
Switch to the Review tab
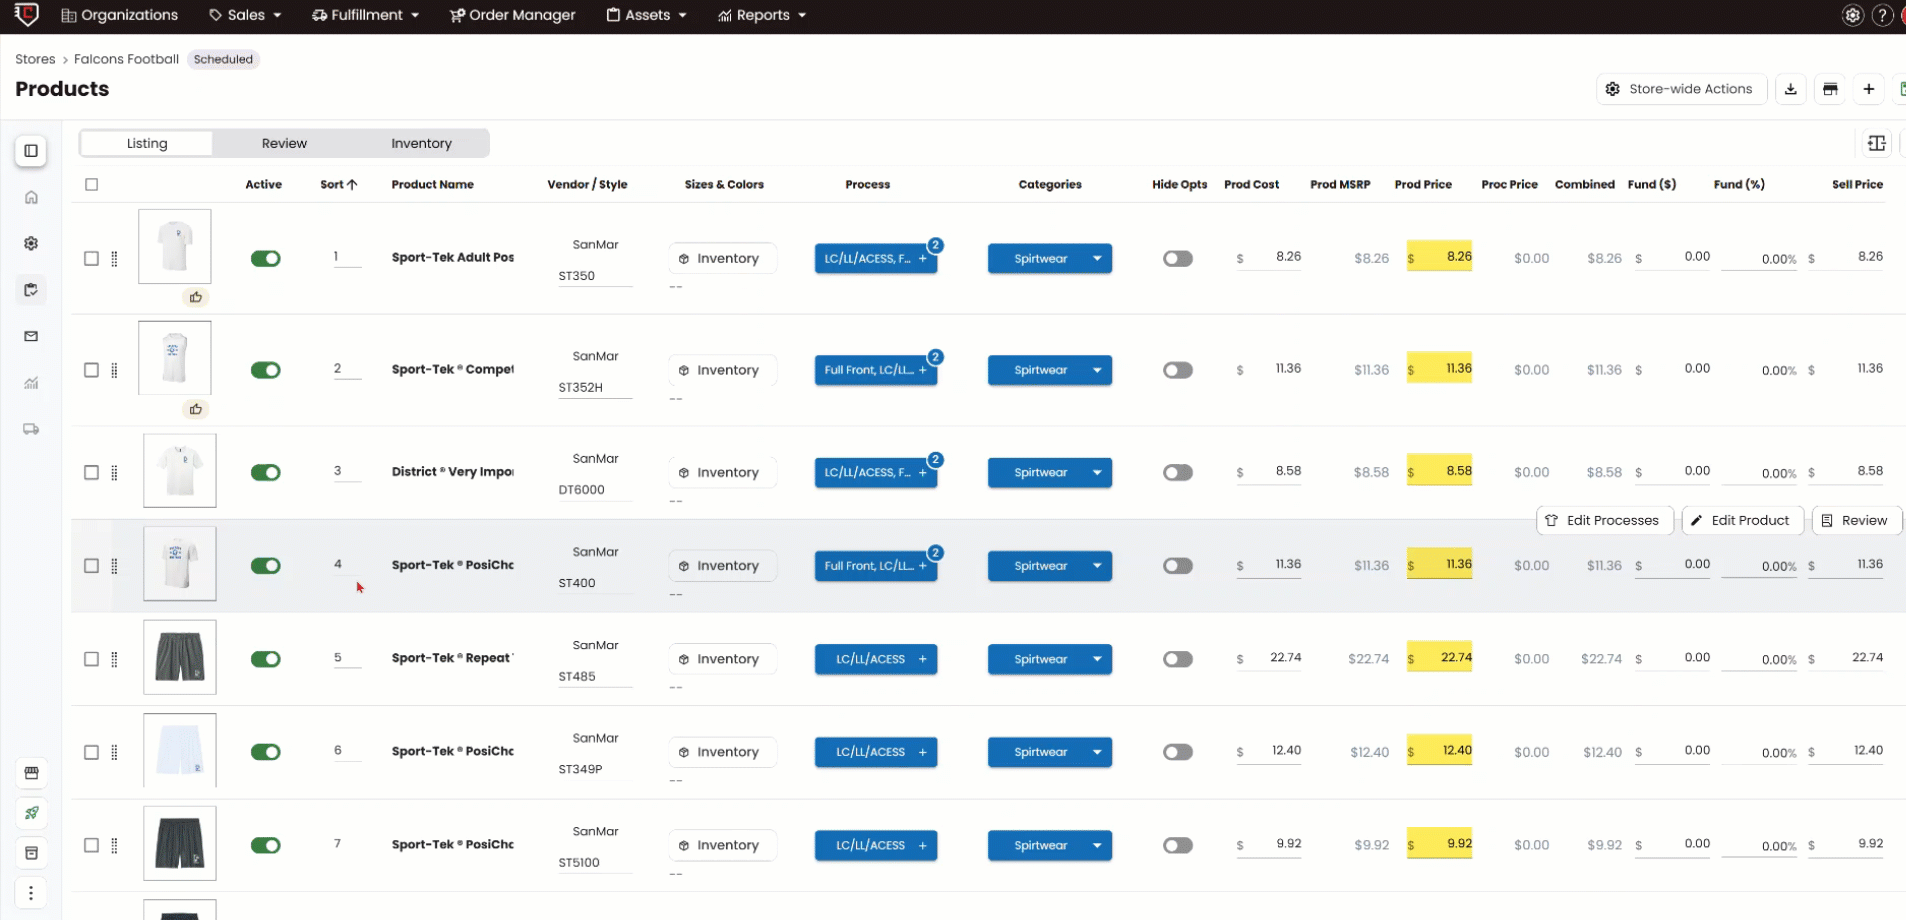284,144
